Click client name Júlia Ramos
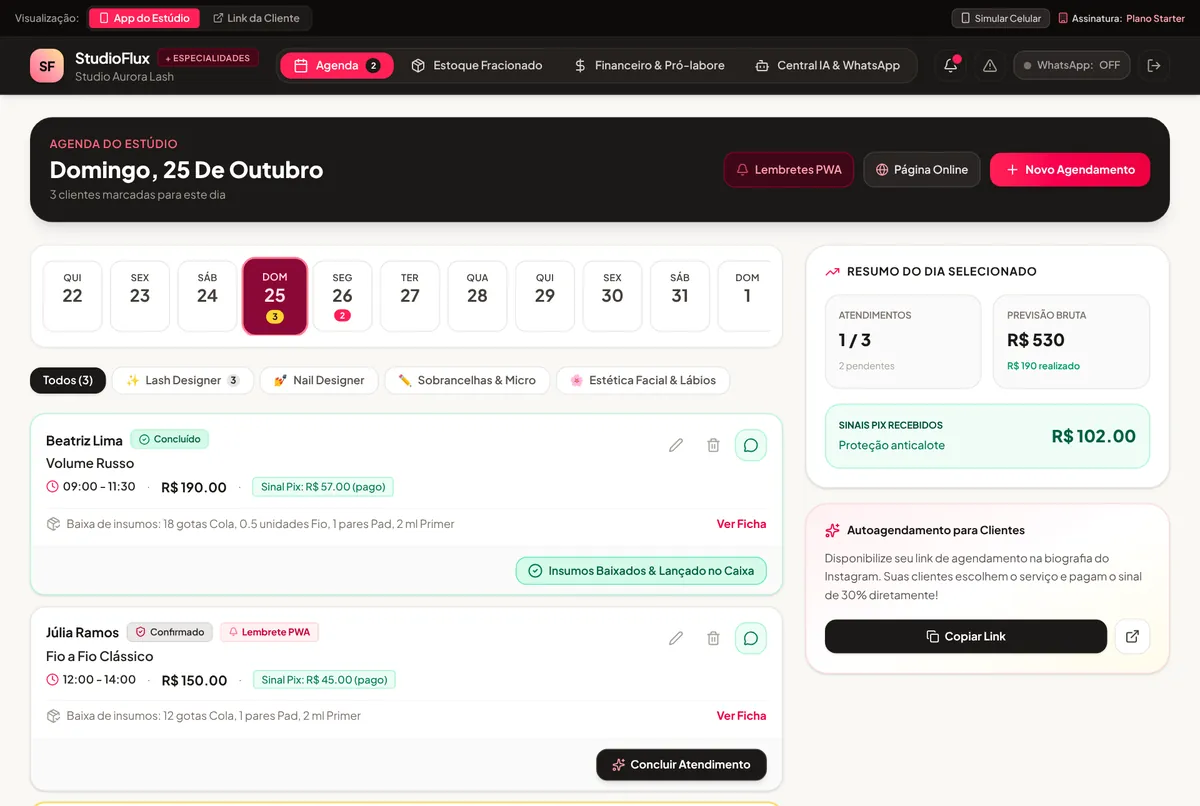The height and width of the screenshot is (806, 1200). [82, 632]
